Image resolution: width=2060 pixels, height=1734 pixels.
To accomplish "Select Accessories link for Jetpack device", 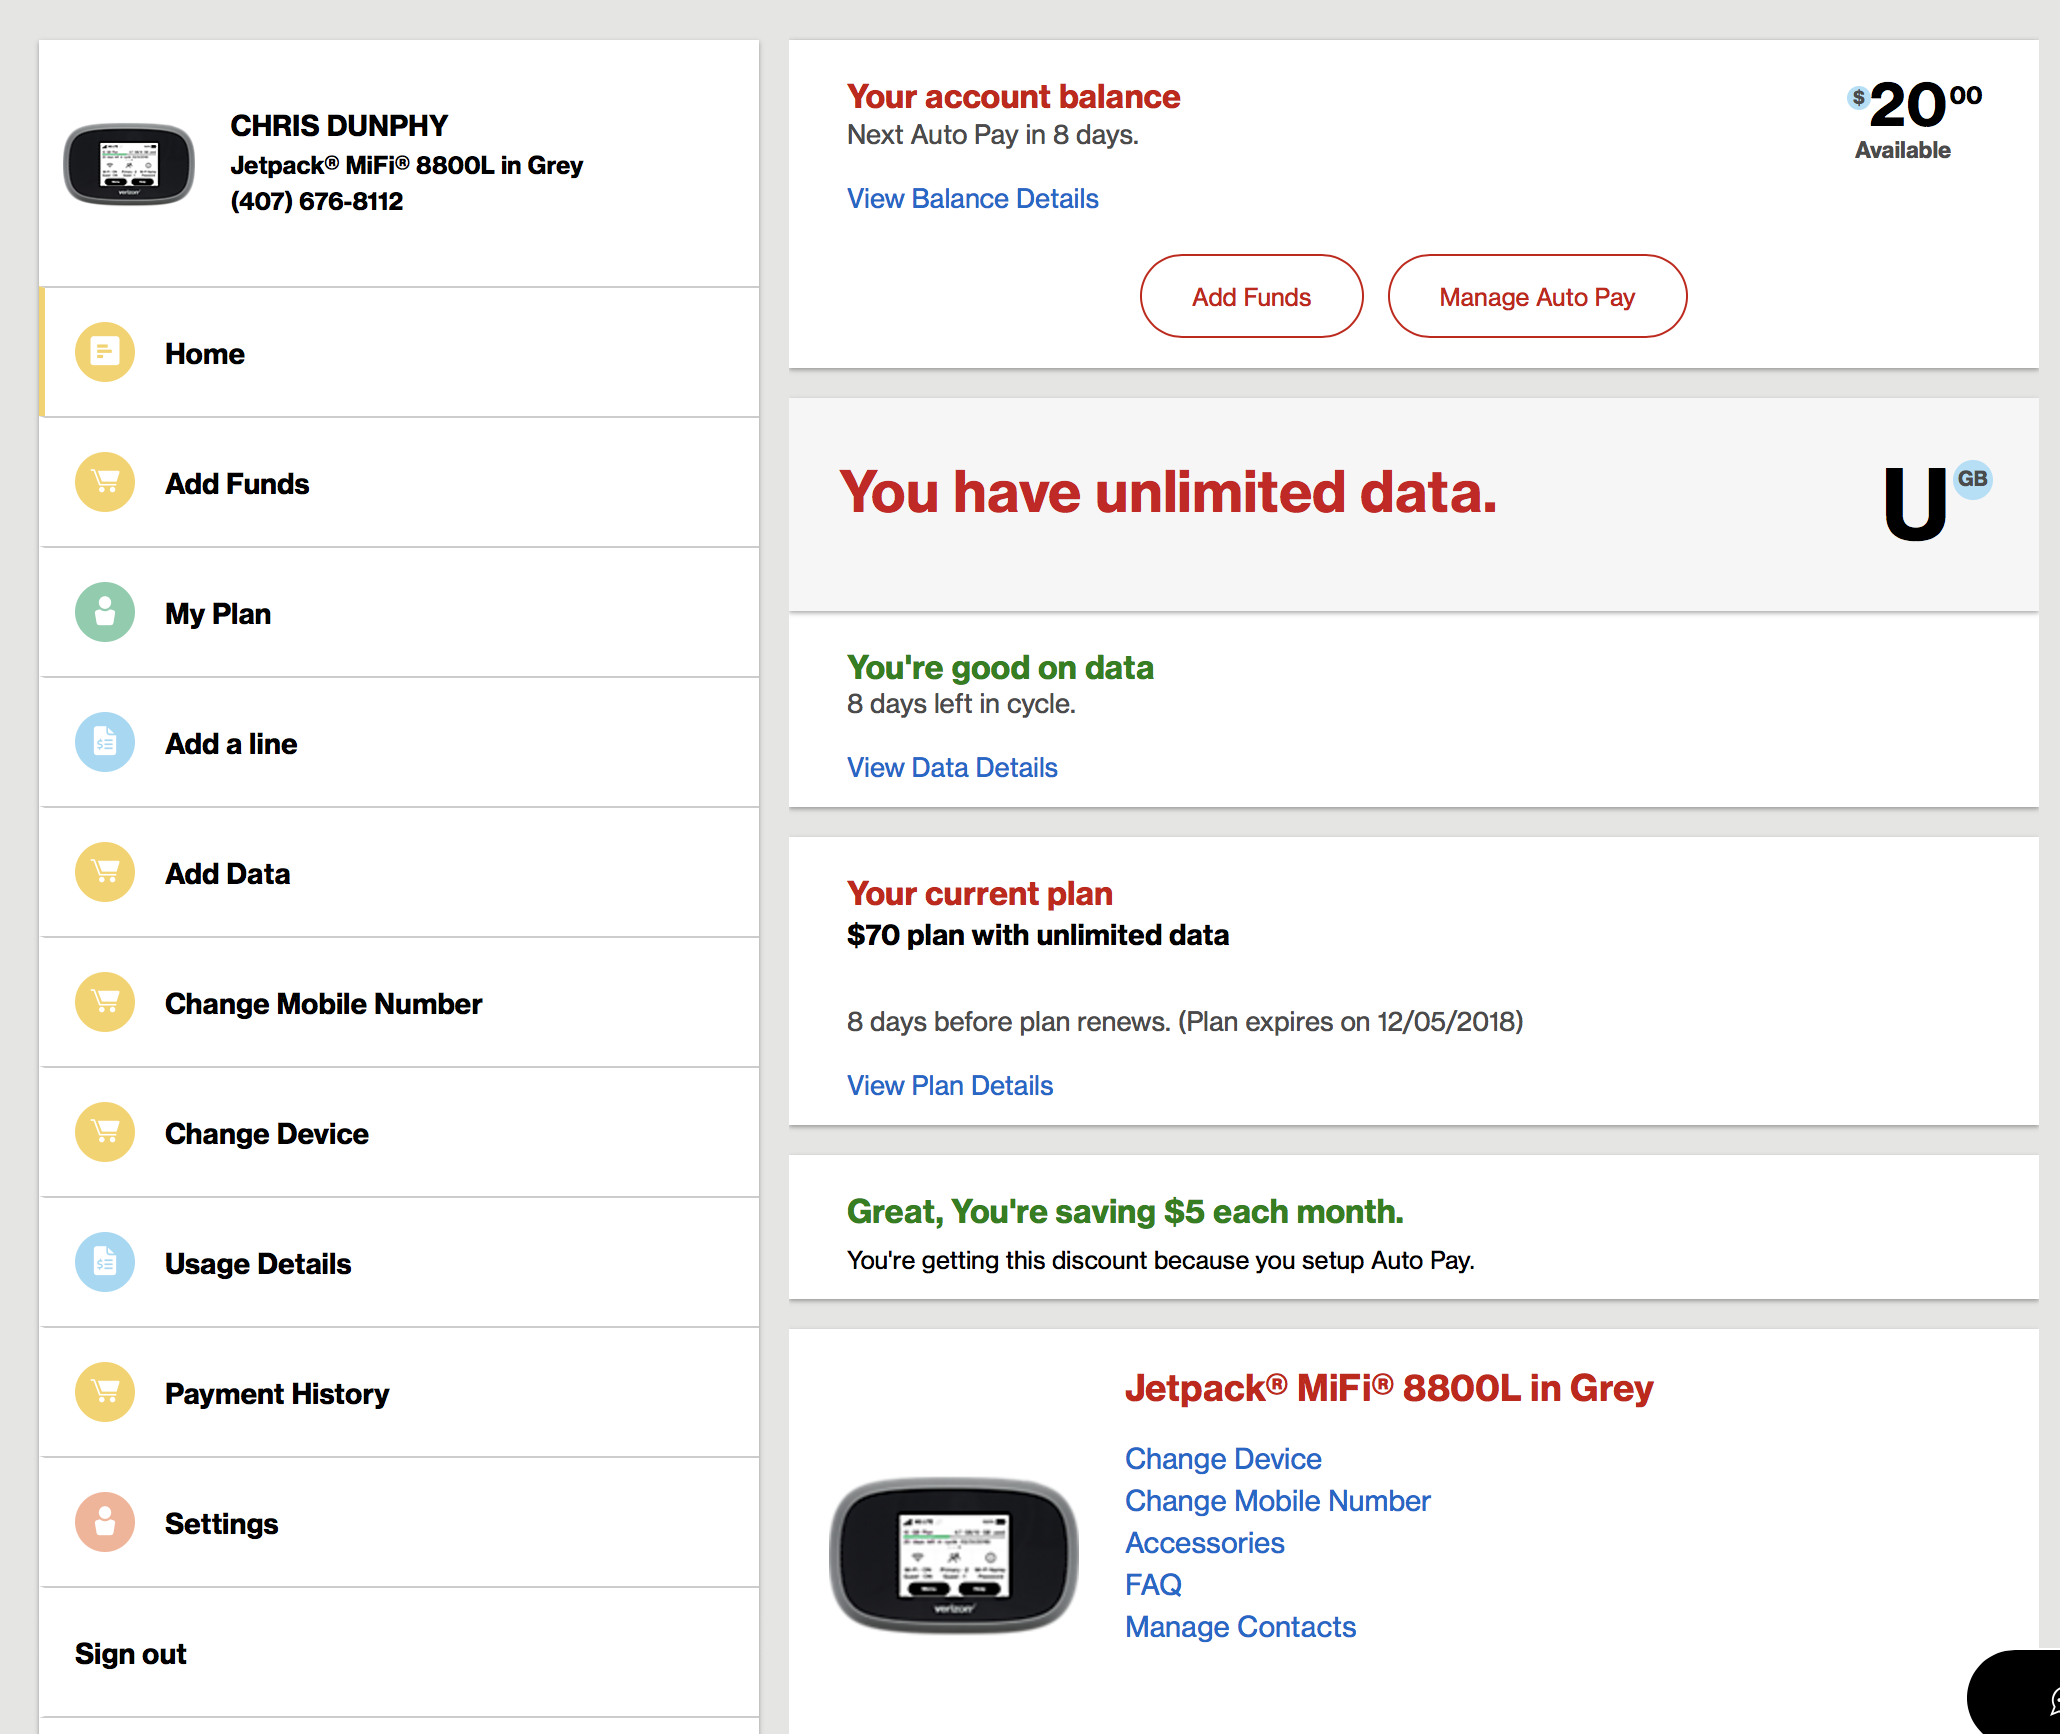I will 1204,1541.
